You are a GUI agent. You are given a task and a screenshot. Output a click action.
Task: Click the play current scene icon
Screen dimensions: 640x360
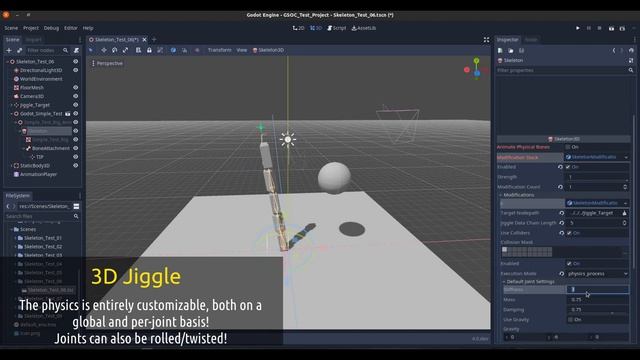(x=611, y=28)
